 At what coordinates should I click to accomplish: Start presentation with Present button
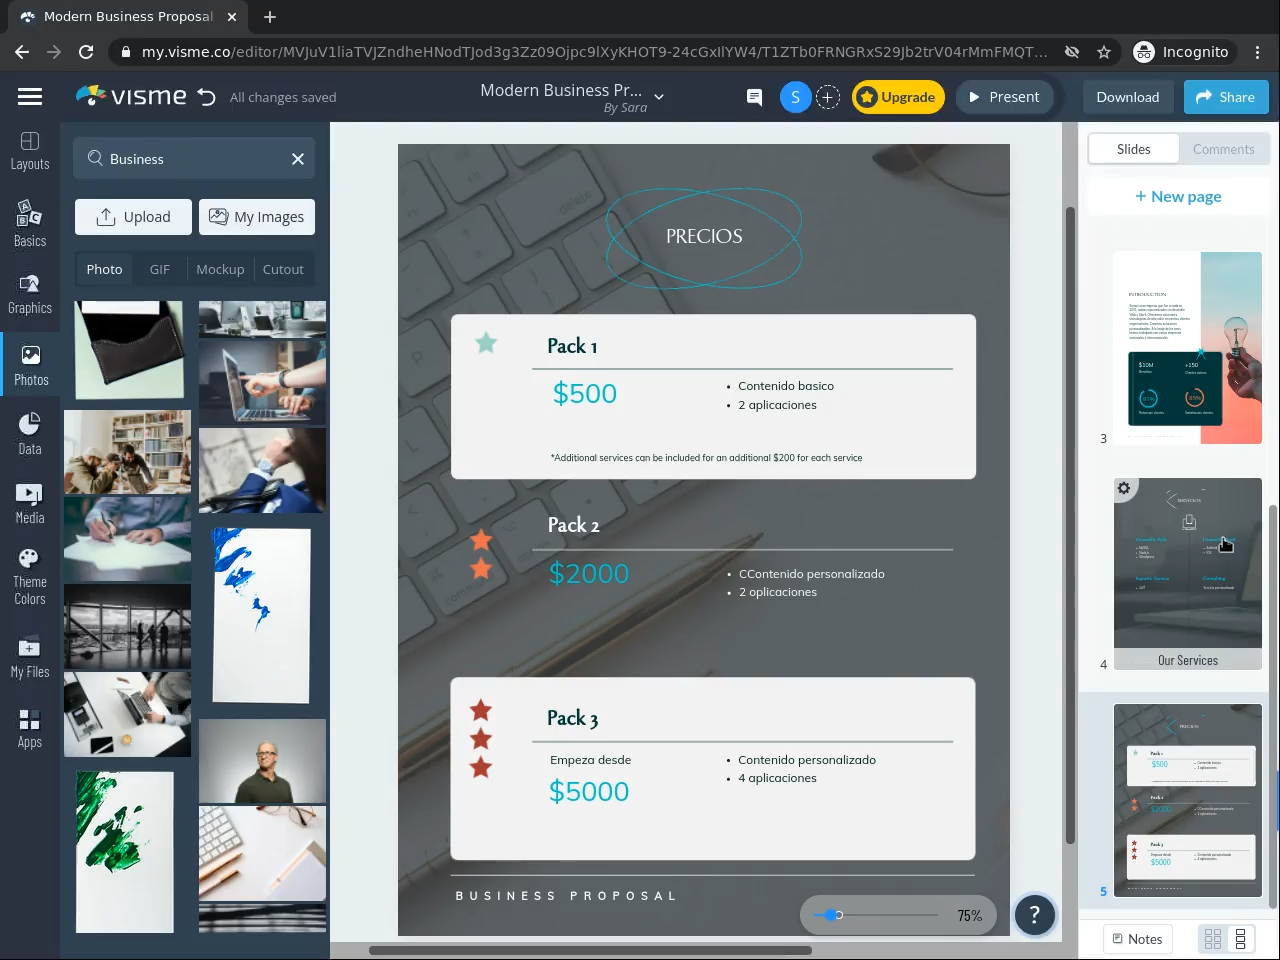pyautogui.click(x=1004, y=97)
